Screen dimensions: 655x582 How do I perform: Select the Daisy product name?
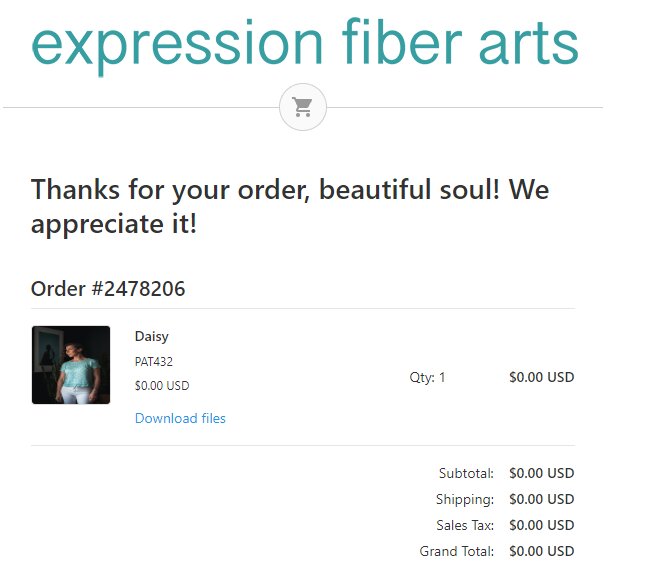152,336
